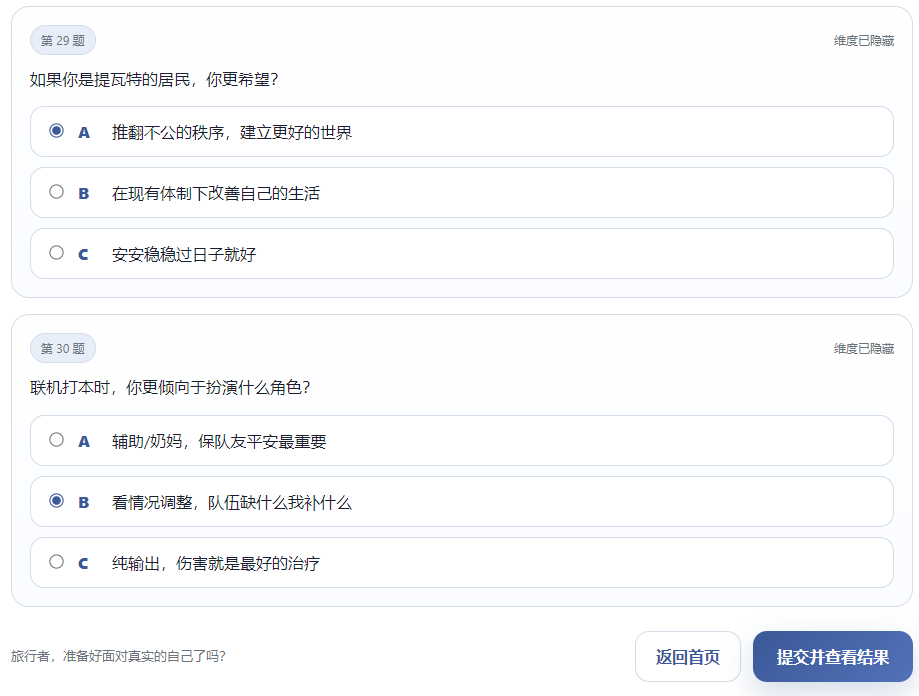
Task: Select radio button for option A in question 29
Action: 57,131
